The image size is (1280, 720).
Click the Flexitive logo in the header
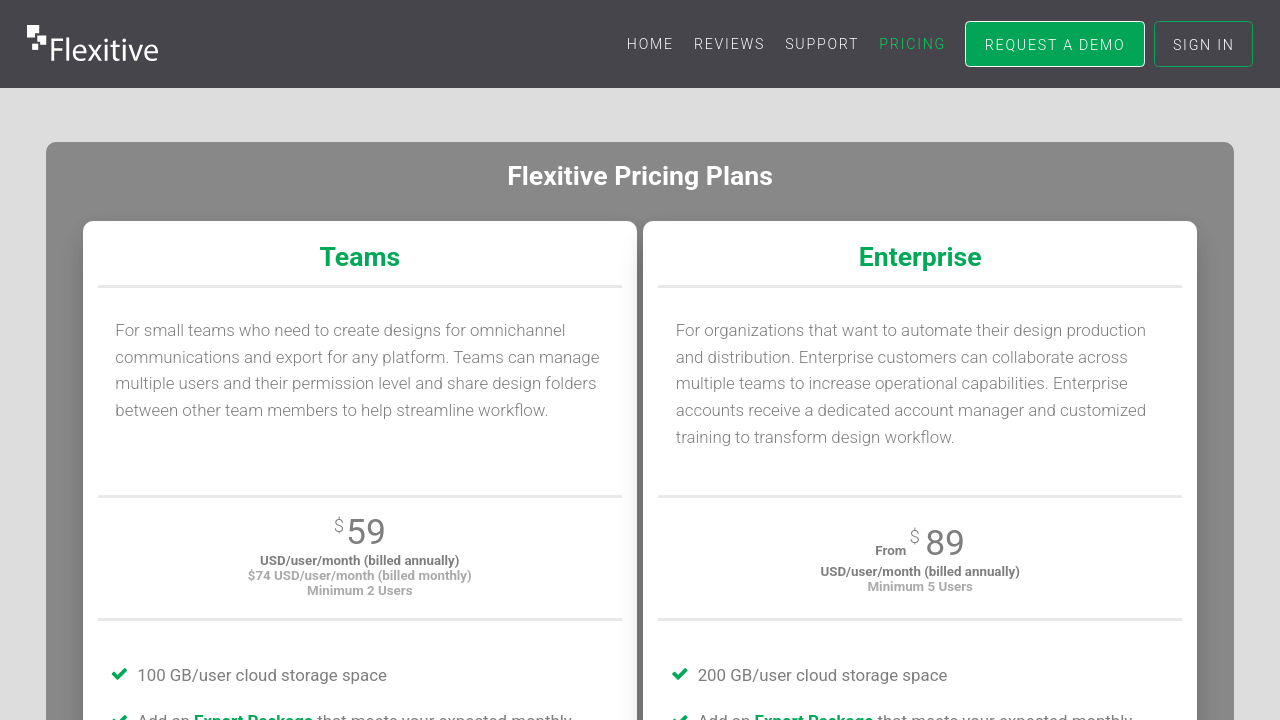click(x=93, y=44)
